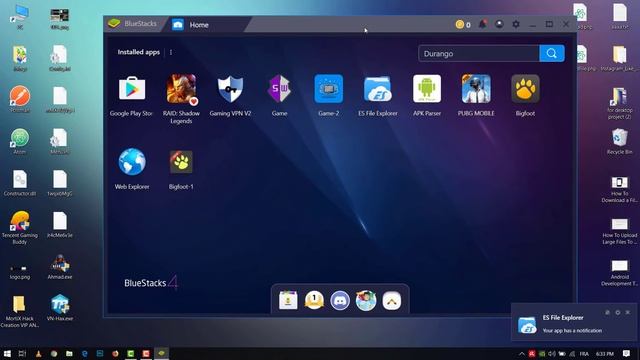
Task: Open ES File Explorer from installed apps
Action: [378, 89]
